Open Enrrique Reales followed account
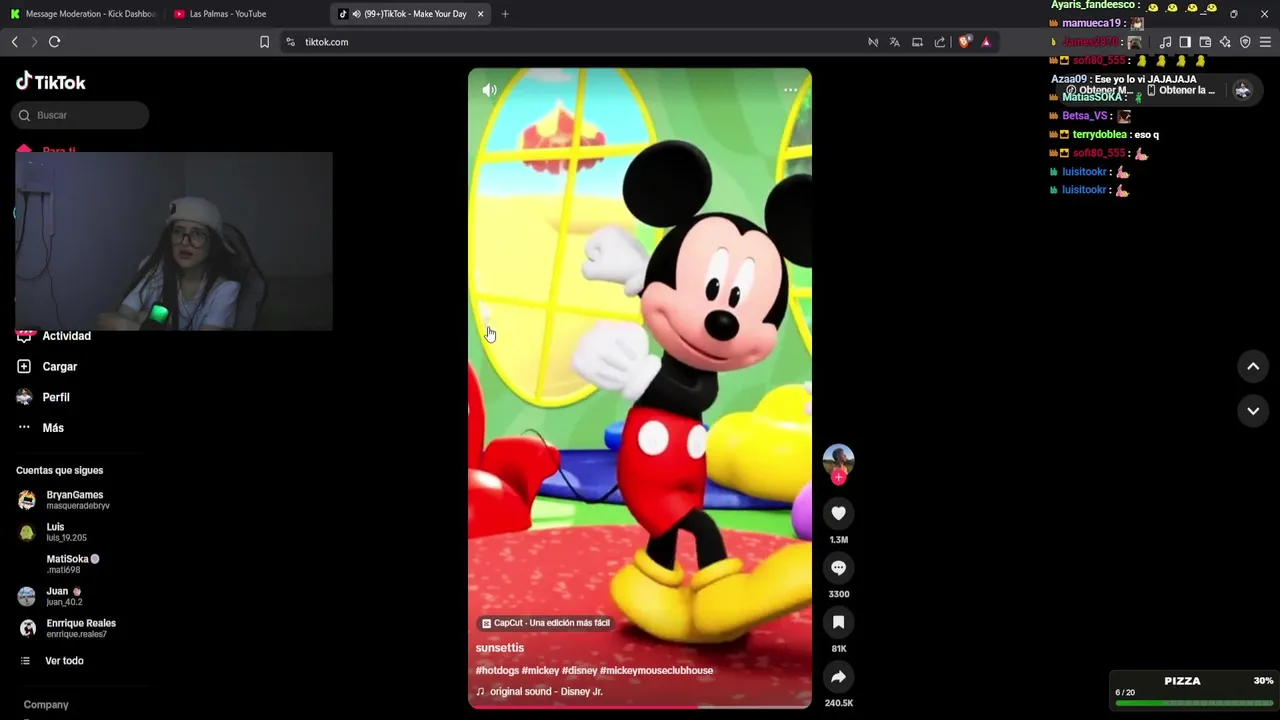The width and height of the screenshot is (1280, 720). 67,628
